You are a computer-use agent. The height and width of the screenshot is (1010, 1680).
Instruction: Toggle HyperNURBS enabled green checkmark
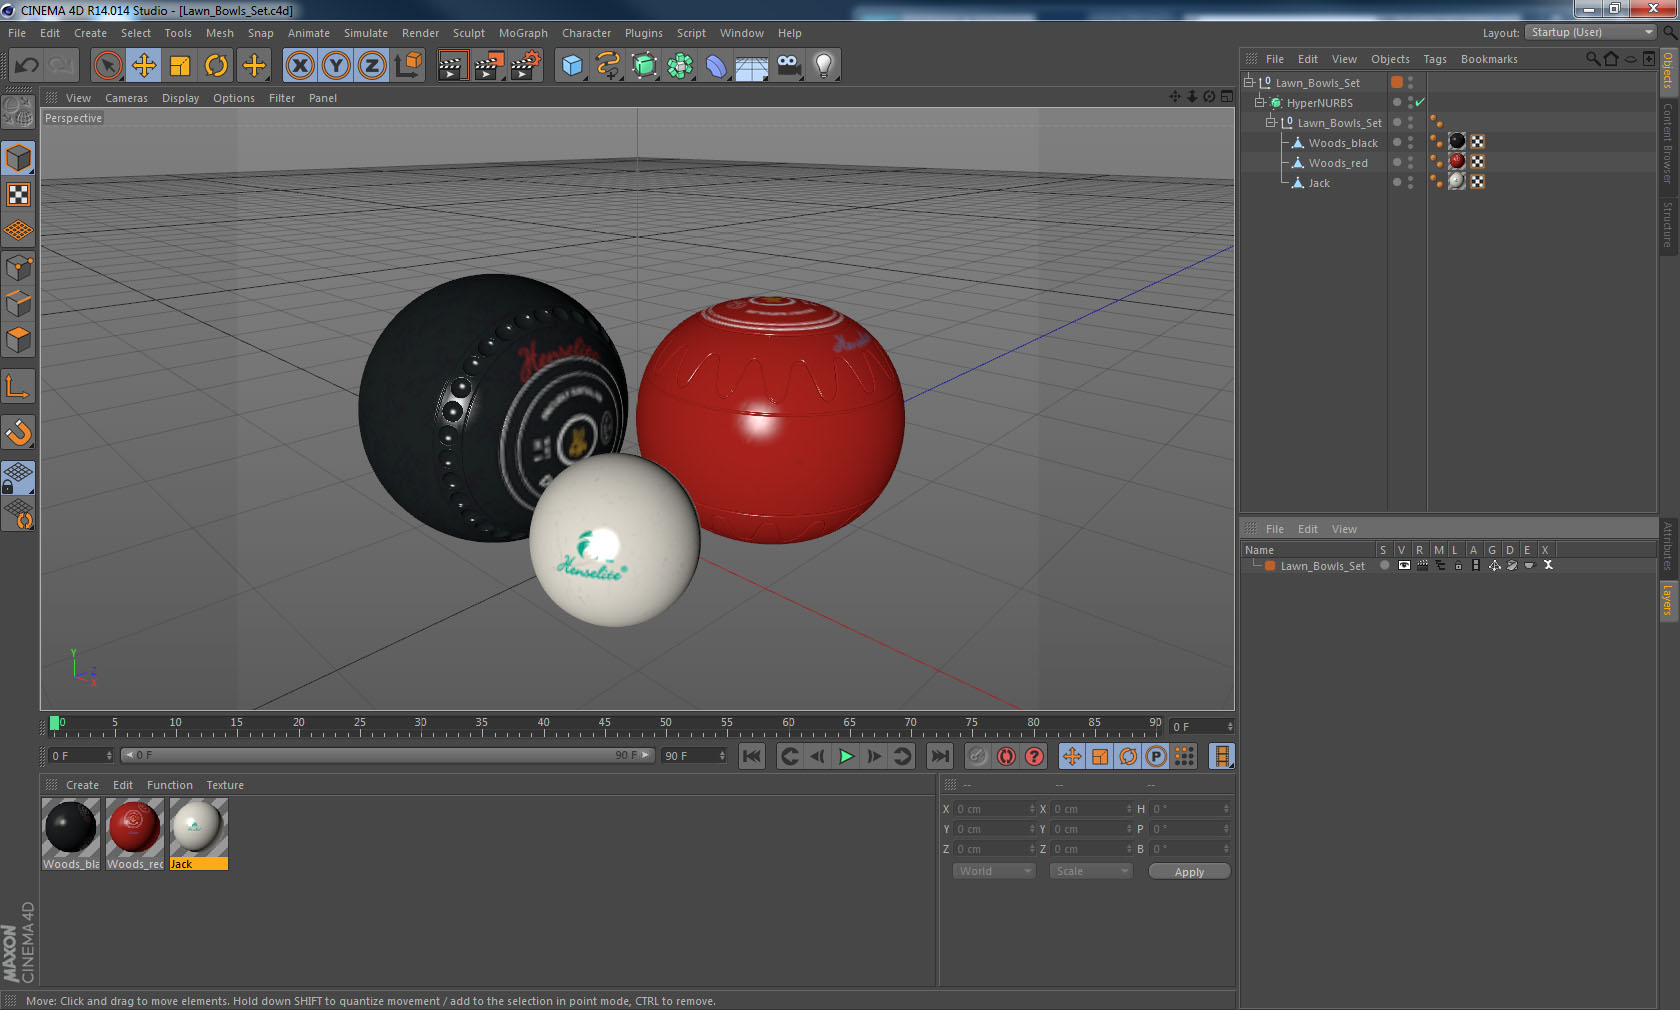pos(1420,102)
